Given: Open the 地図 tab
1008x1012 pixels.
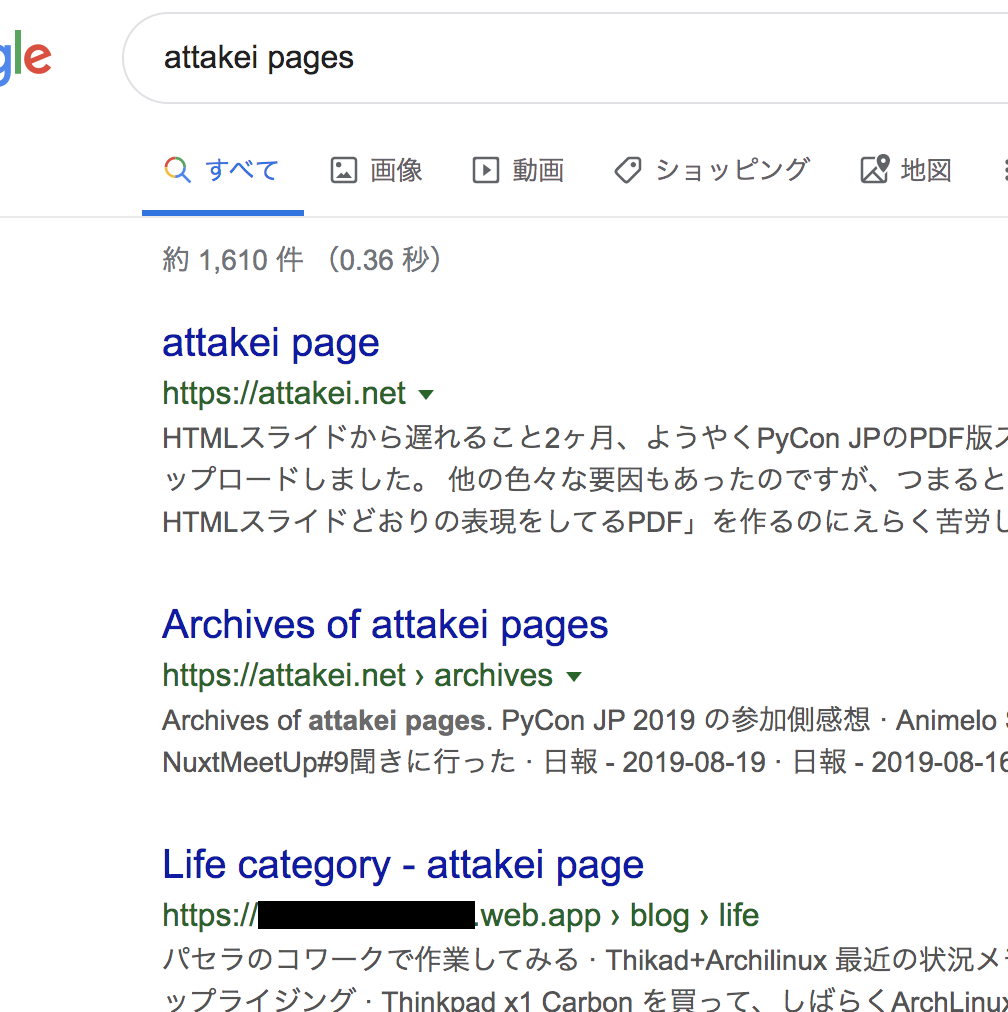Looking at the screenshot, I should [x=906, y=170].
